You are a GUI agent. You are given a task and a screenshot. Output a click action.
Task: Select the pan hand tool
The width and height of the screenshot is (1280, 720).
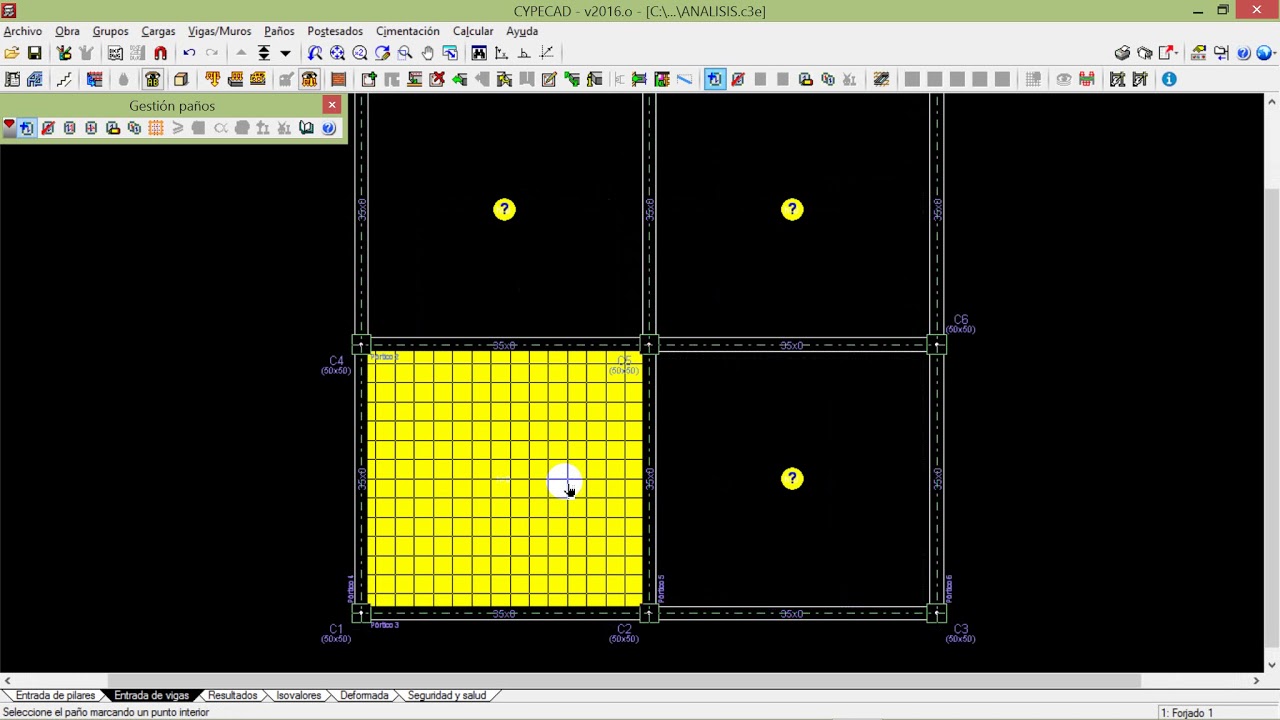(x=428, y=53)
